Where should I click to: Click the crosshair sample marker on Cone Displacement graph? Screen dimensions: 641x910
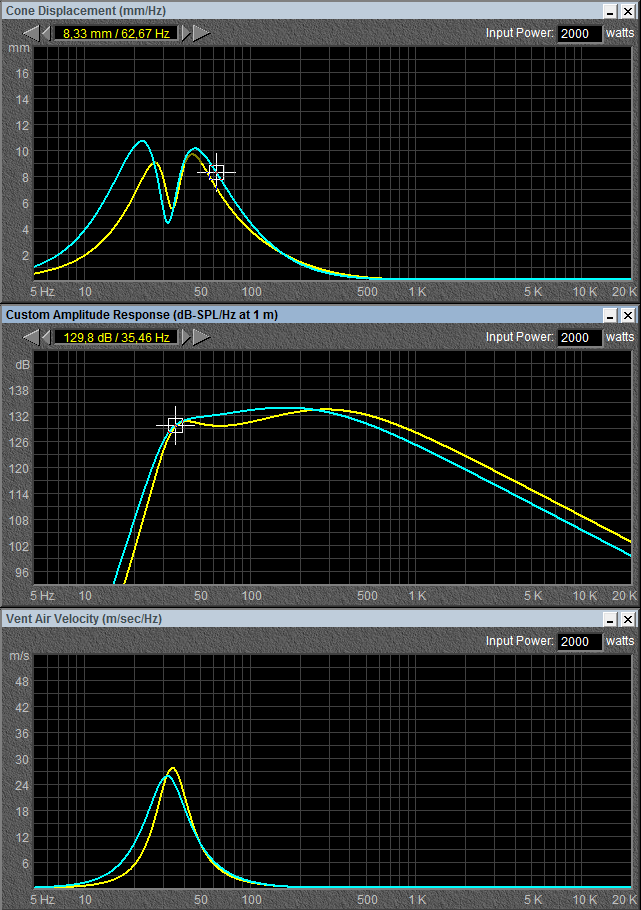[x=216, y=172]
